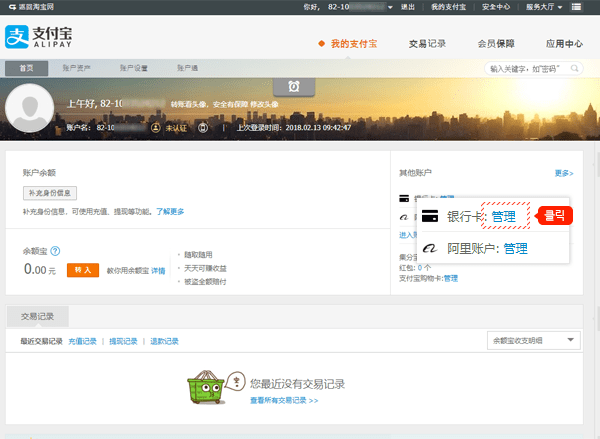Viewport: 600px width, 439px height.
Task: Open 提现记录 link
Action: pos(123,341)
